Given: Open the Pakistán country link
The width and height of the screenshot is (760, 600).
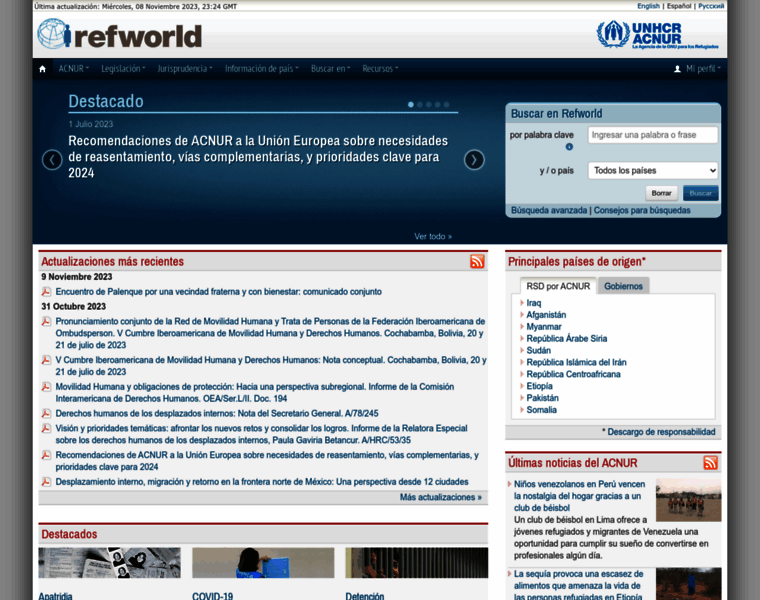Looking at the screenshot, I should point(542,398).
